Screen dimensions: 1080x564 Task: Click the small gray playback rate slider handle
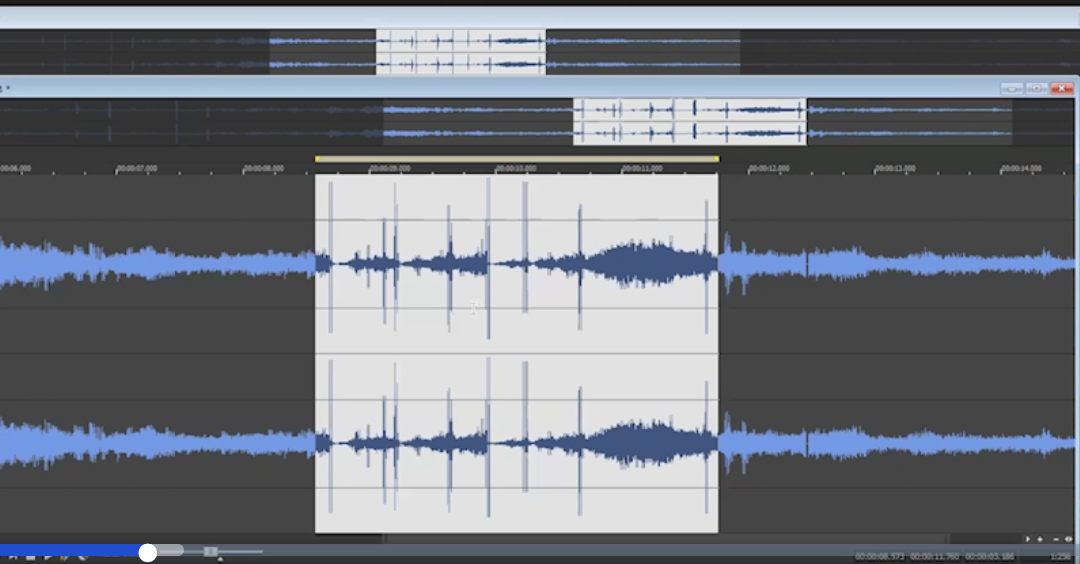click(x=210, y=551)
